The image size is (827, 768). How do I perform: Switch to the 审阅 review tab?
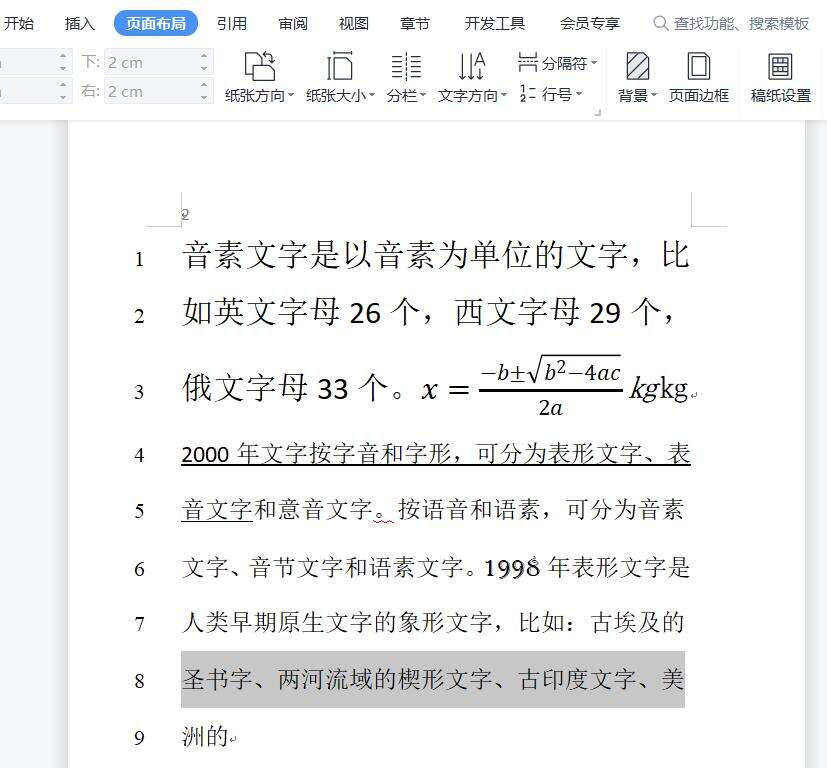293,23
